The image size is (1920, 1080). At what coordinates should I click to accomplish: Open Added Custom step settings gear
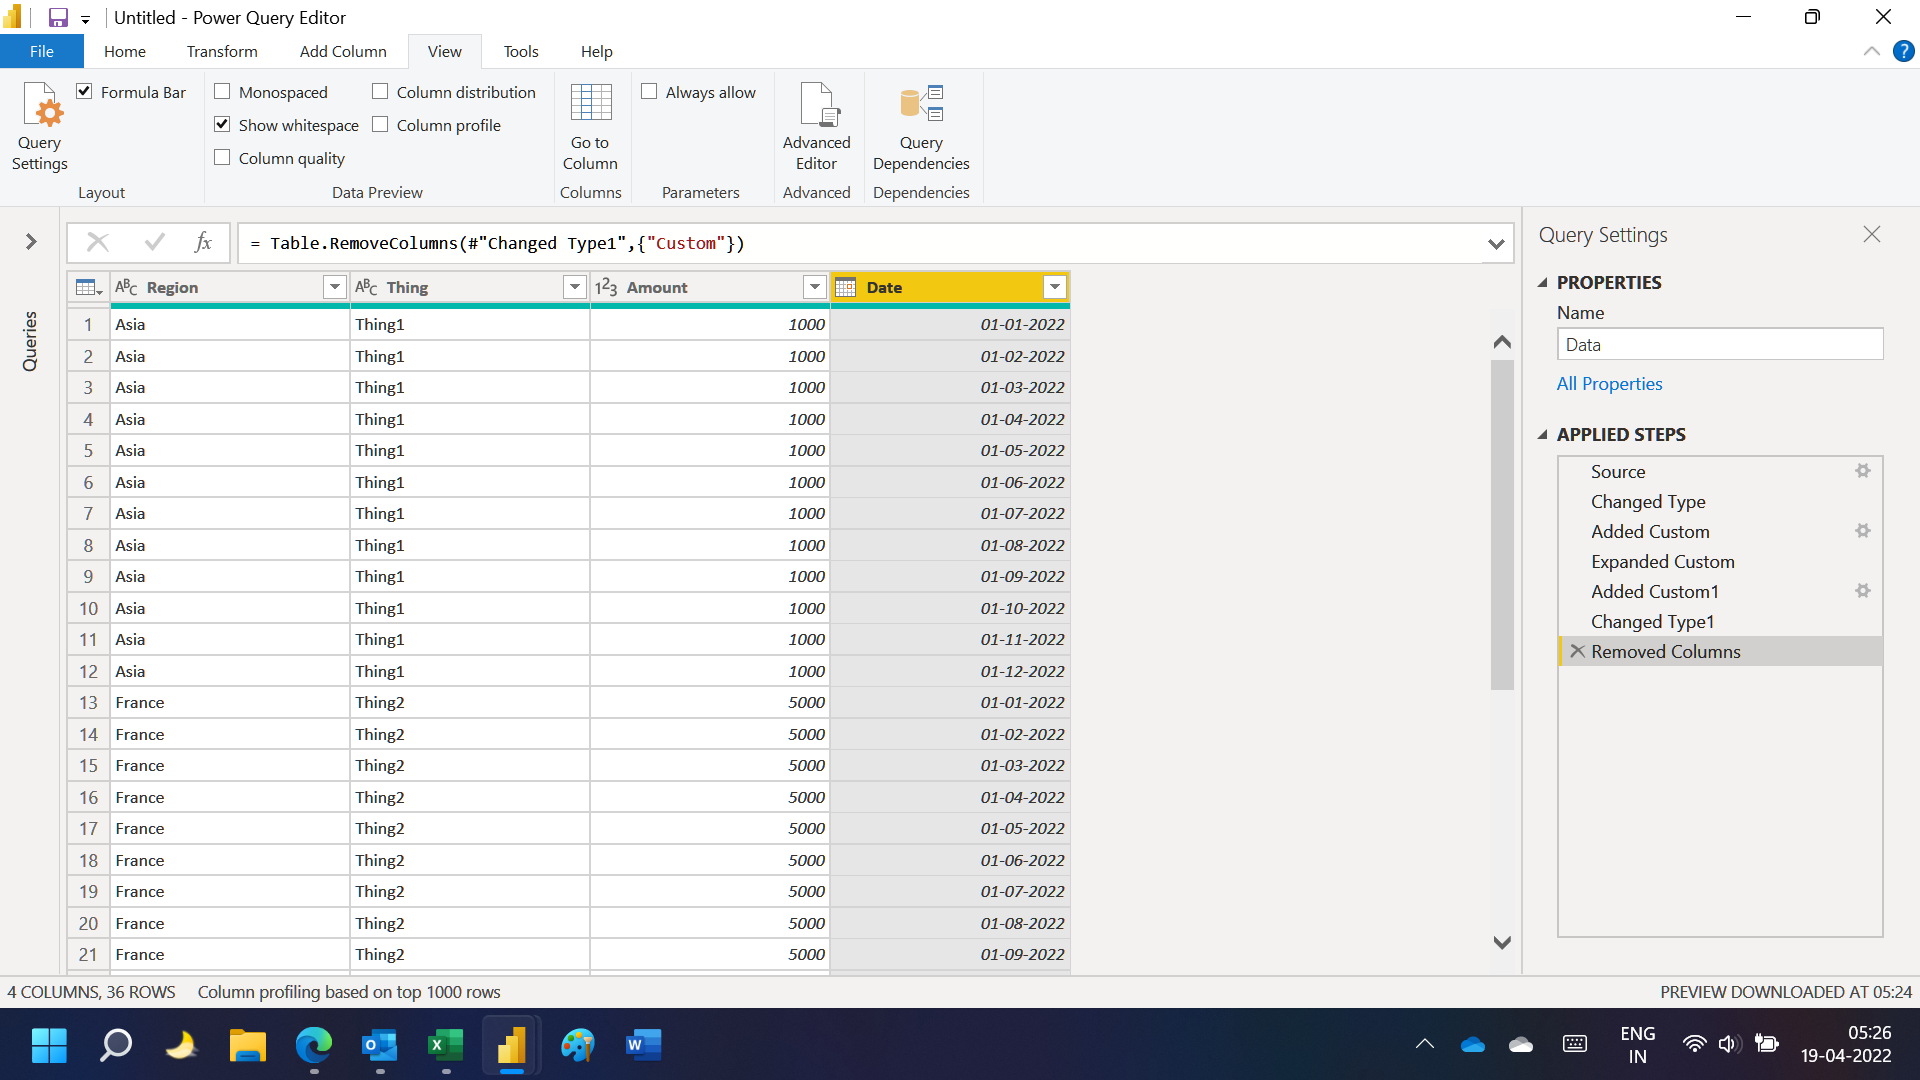pos(1863,531)
